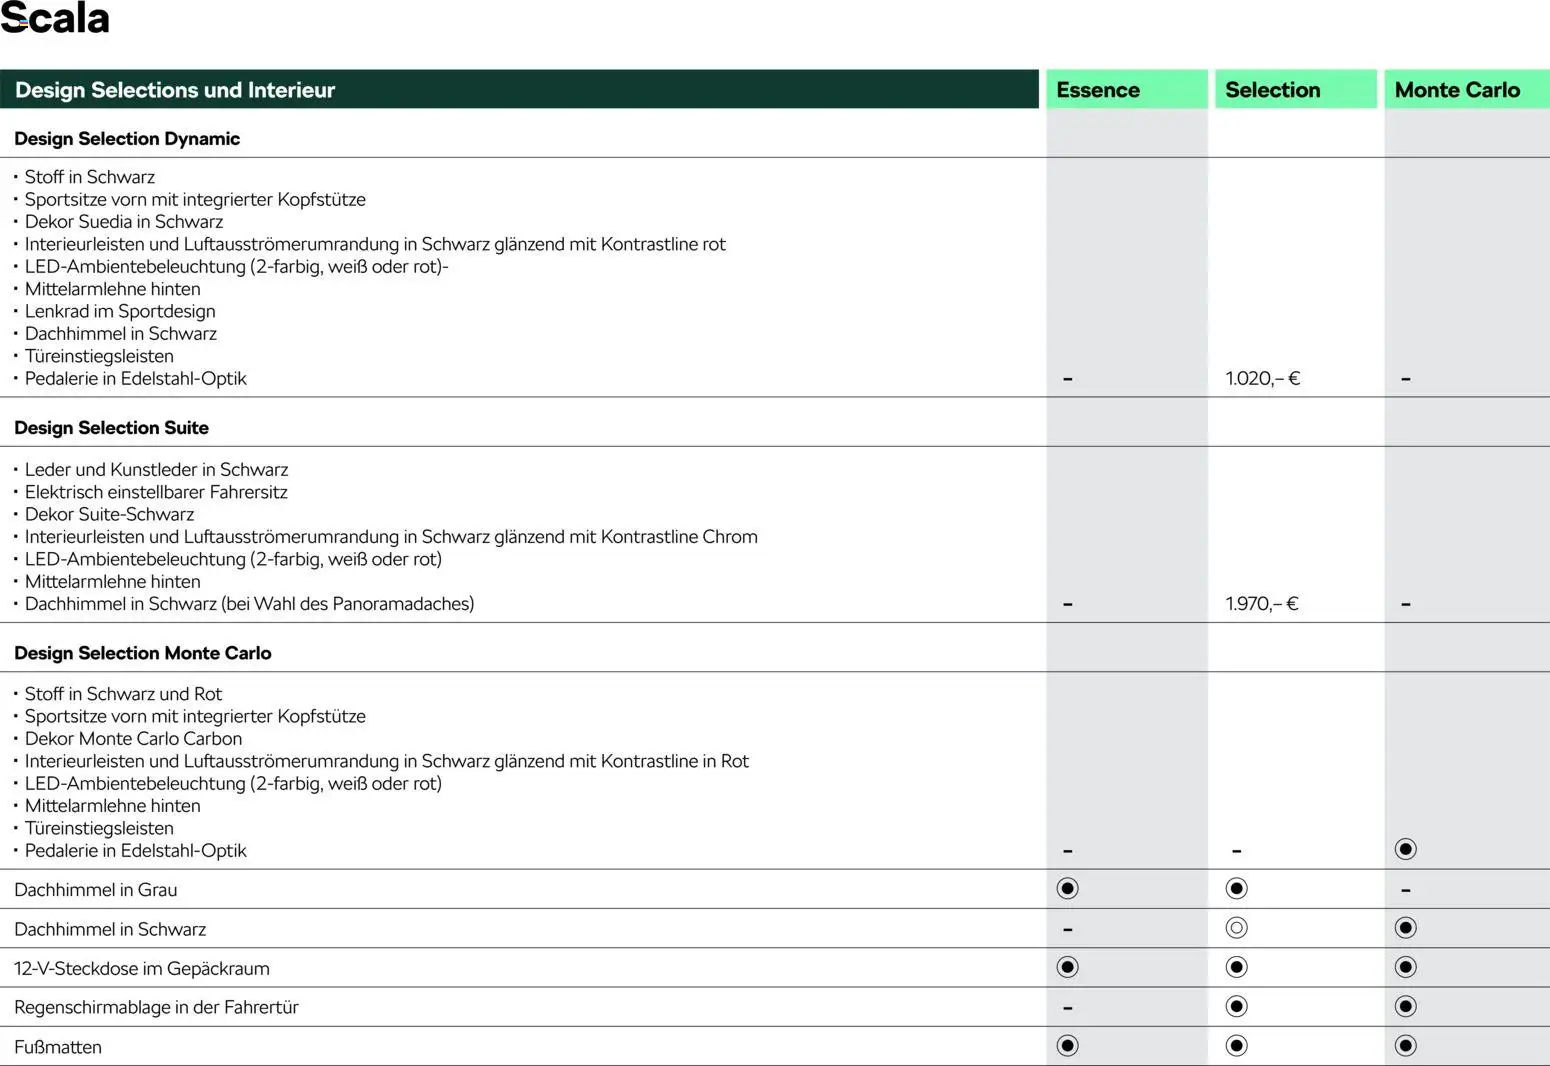
Task: Select the Selection marker for 12-V-Steckdose im Gepäckraum
Action: (x=1236, y=967)
